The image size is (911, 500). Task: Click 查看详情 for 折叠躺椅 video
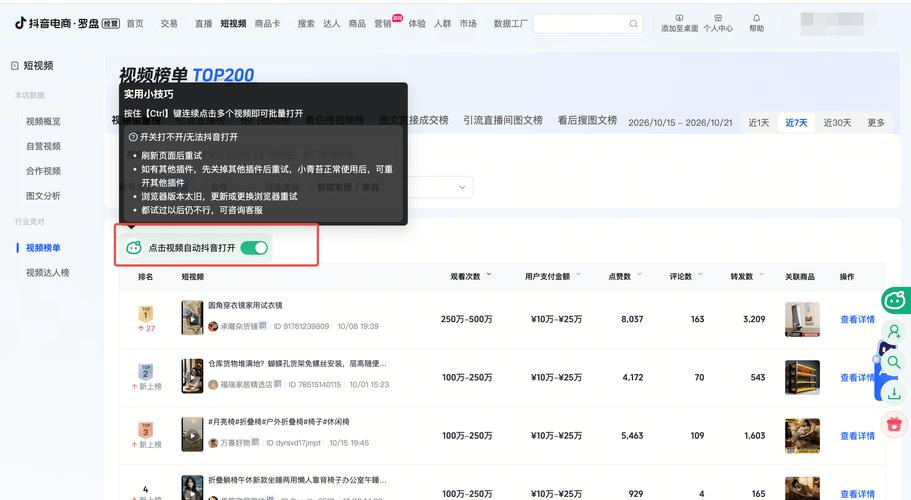858,494
